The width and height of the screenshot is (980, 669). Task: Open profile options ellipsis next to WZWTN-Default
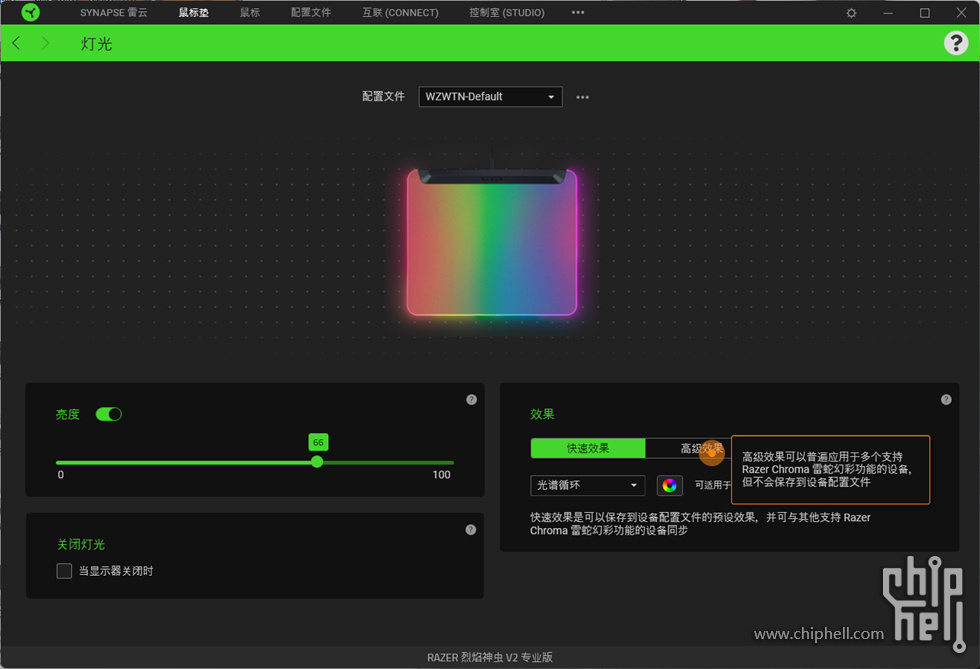coord(582,97)
